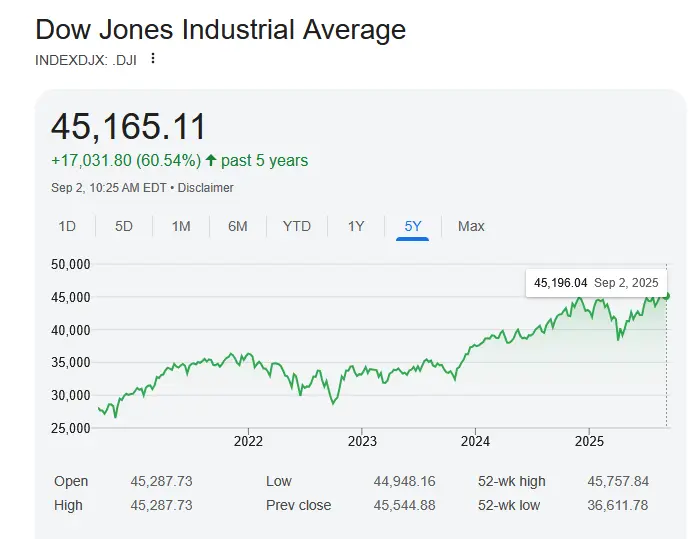Open the Disclaimer link
The width and height of the screenshot is (697, 539).
coord(206,187)
